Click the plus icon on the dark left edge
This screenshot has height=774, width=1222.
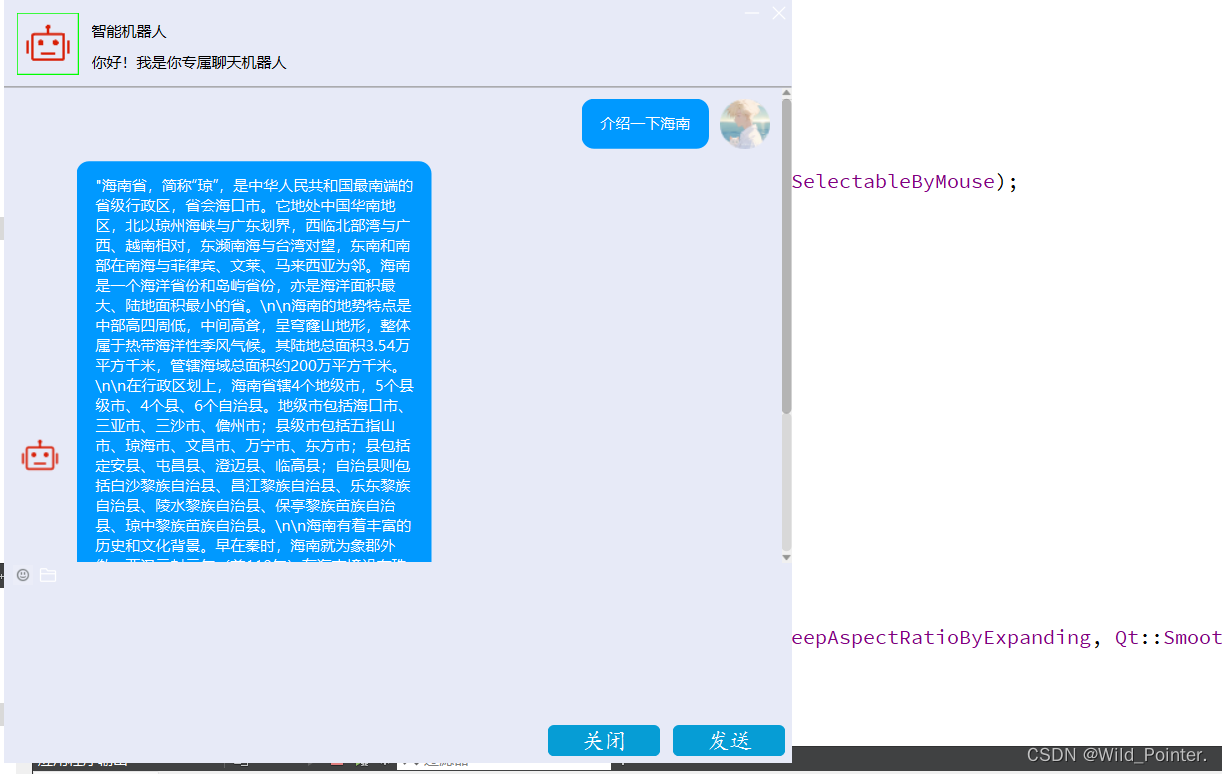click(x=4, y=574)
